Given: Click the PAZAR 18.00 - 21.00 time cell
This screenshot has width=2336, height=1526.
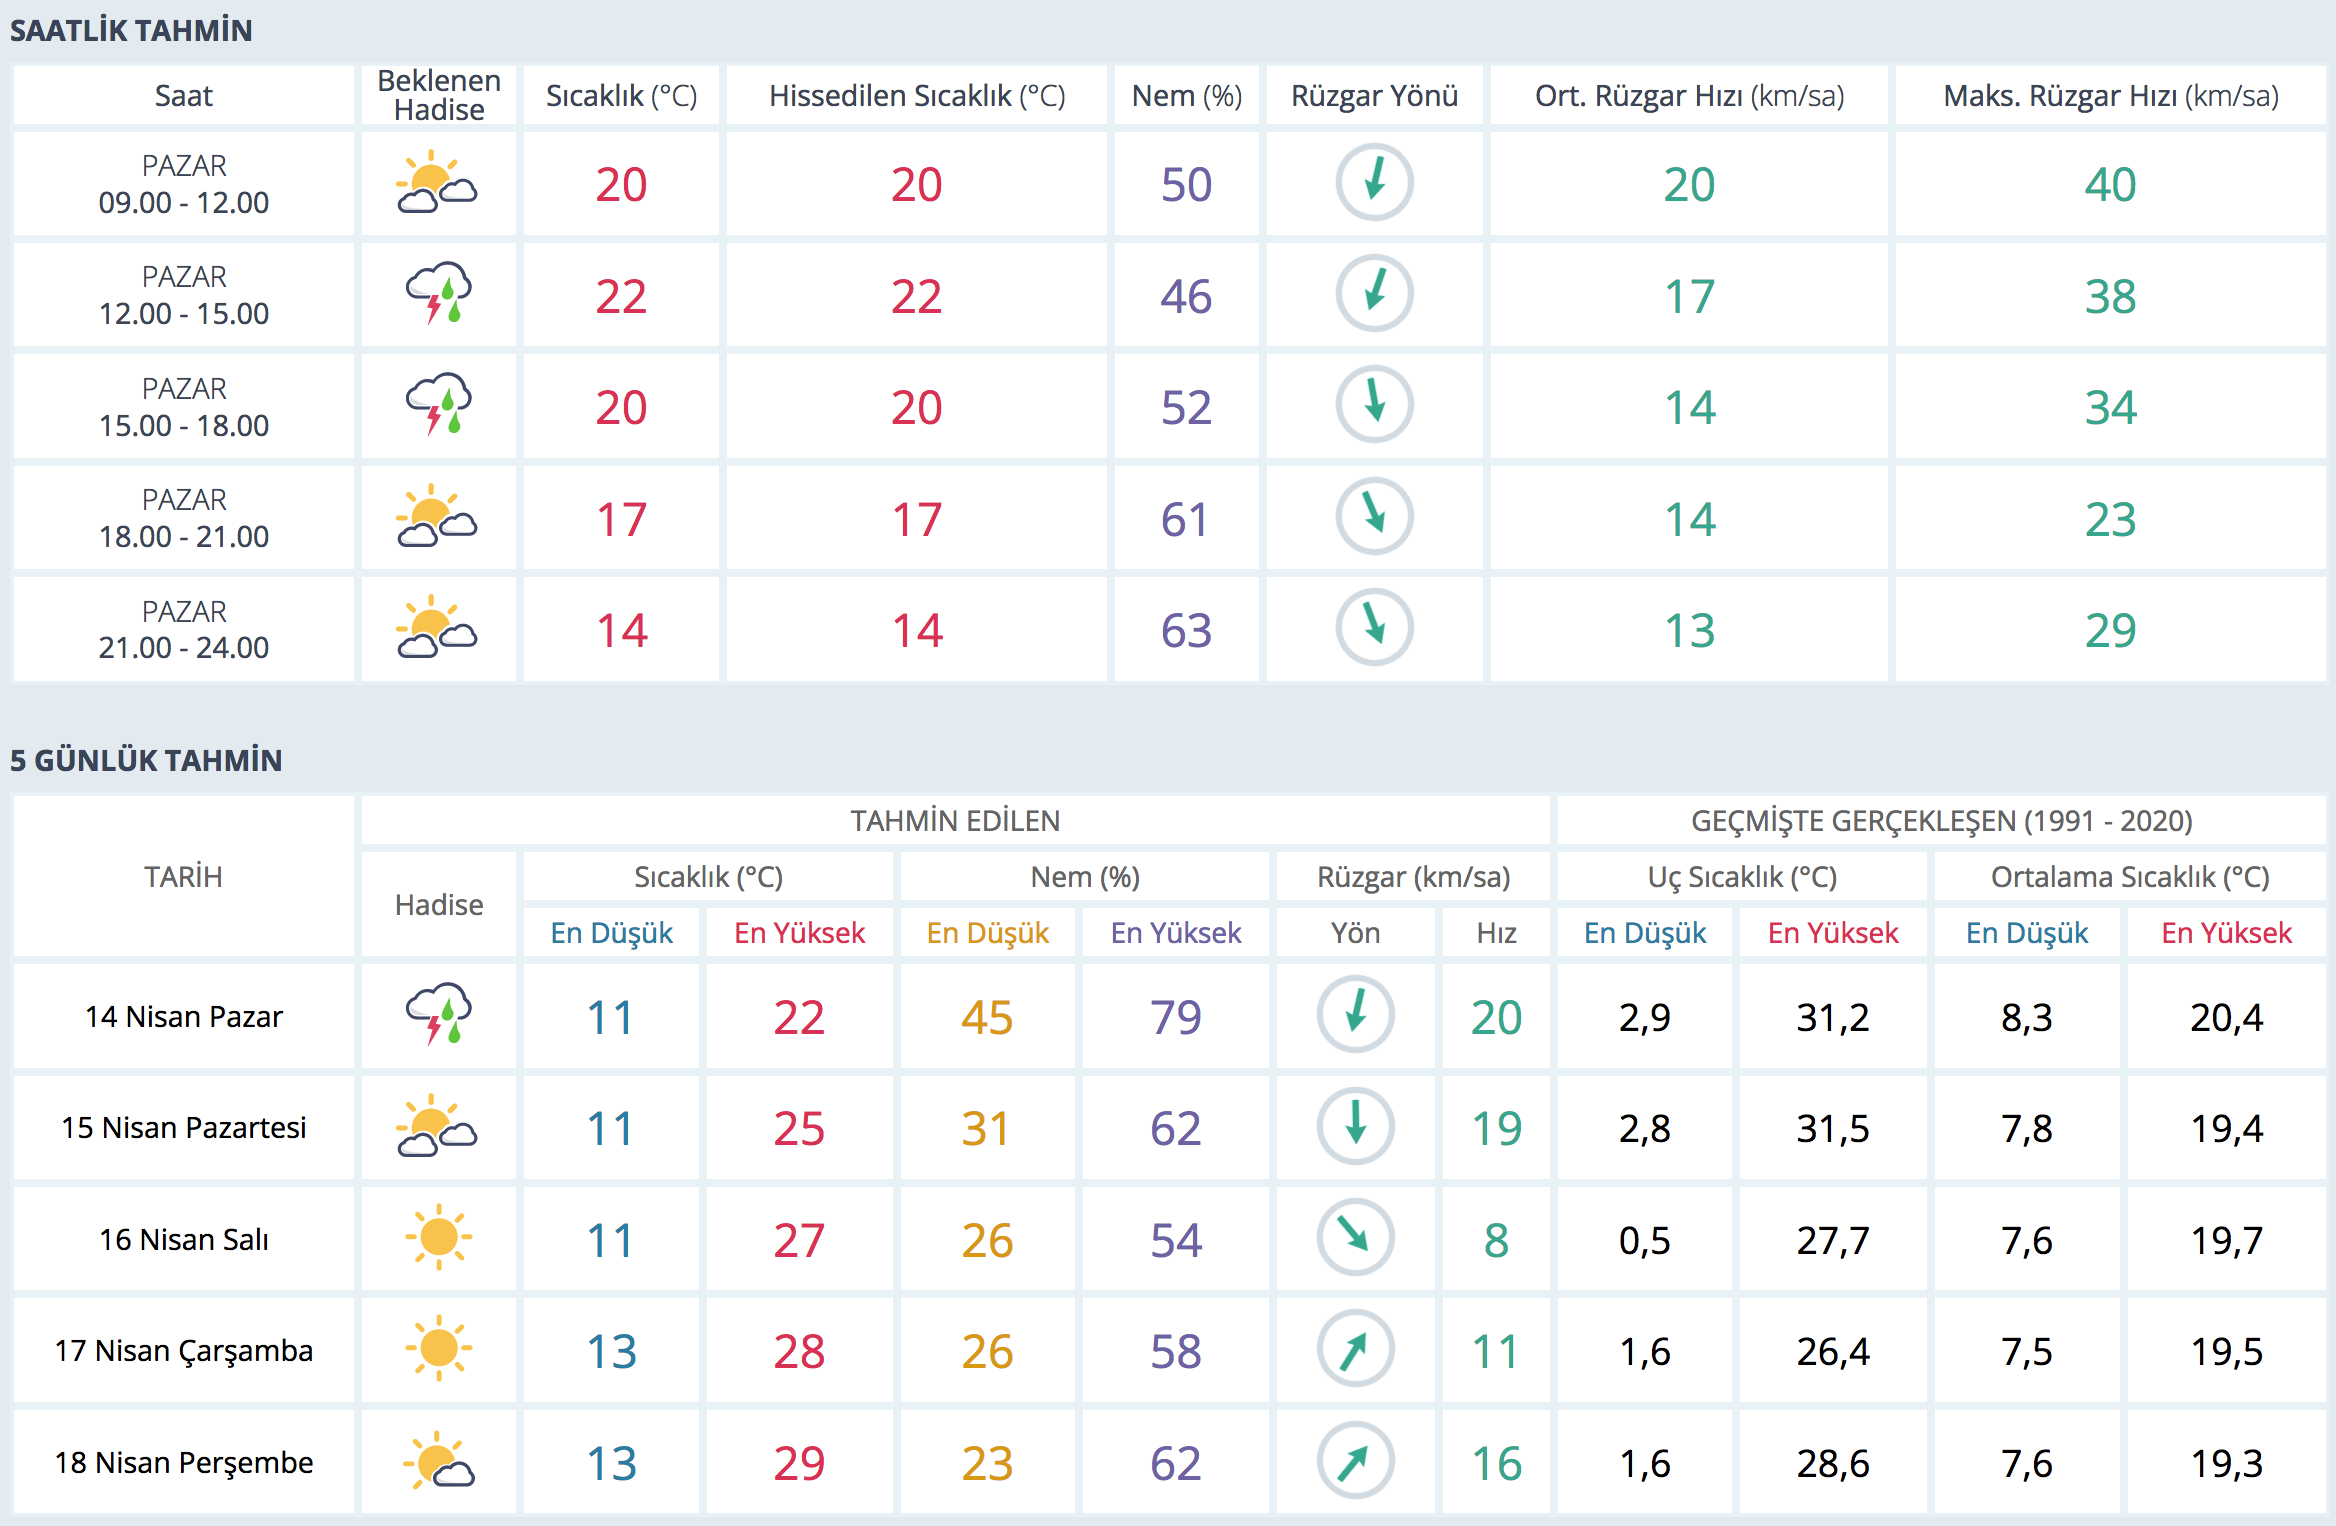Looking at the screenshot, I should [183, 517].
